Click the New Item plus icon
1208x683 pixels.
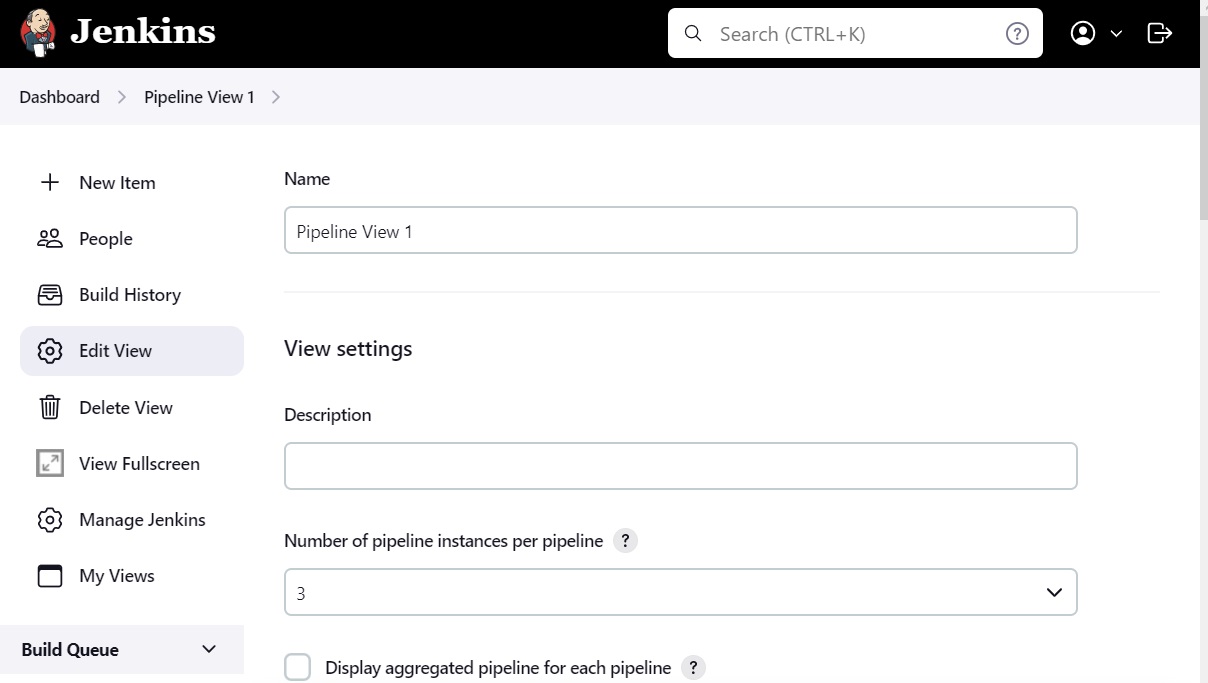tap(49, 182)
